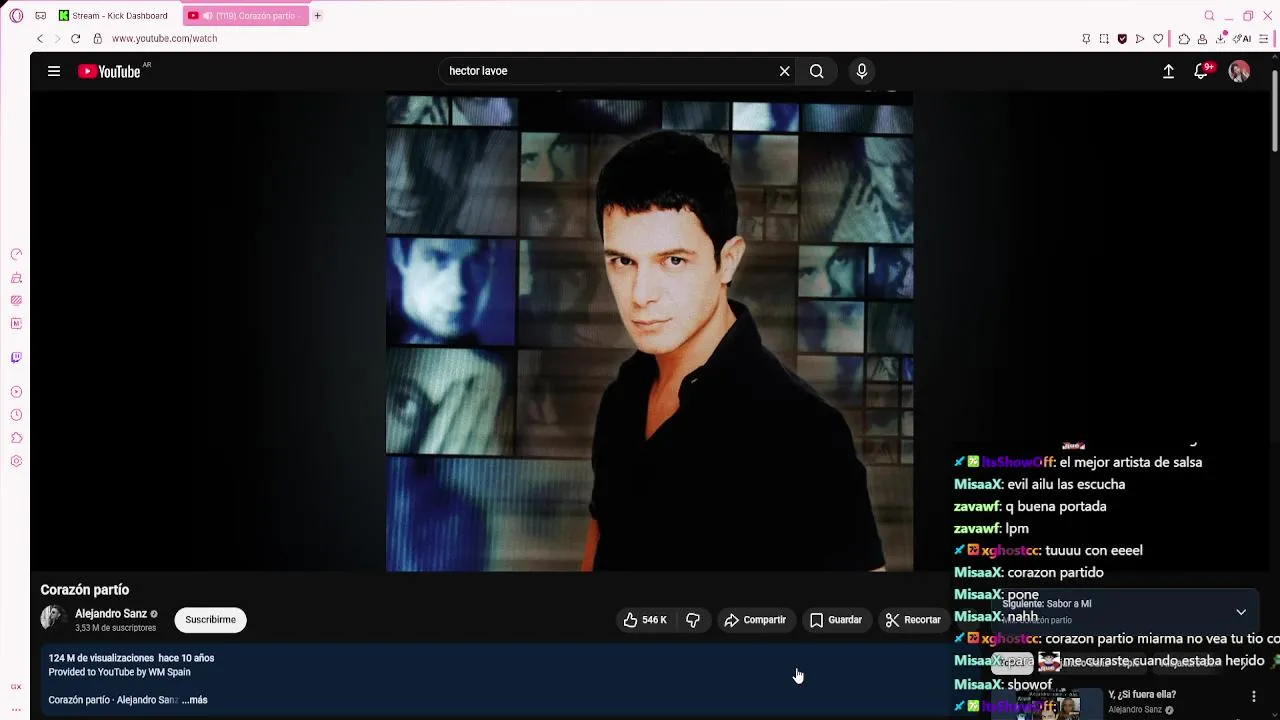The width and height of the screenshot is (1280, 720).
Task: Open the YouTube account avatar menu
Action: (1239, 71)
